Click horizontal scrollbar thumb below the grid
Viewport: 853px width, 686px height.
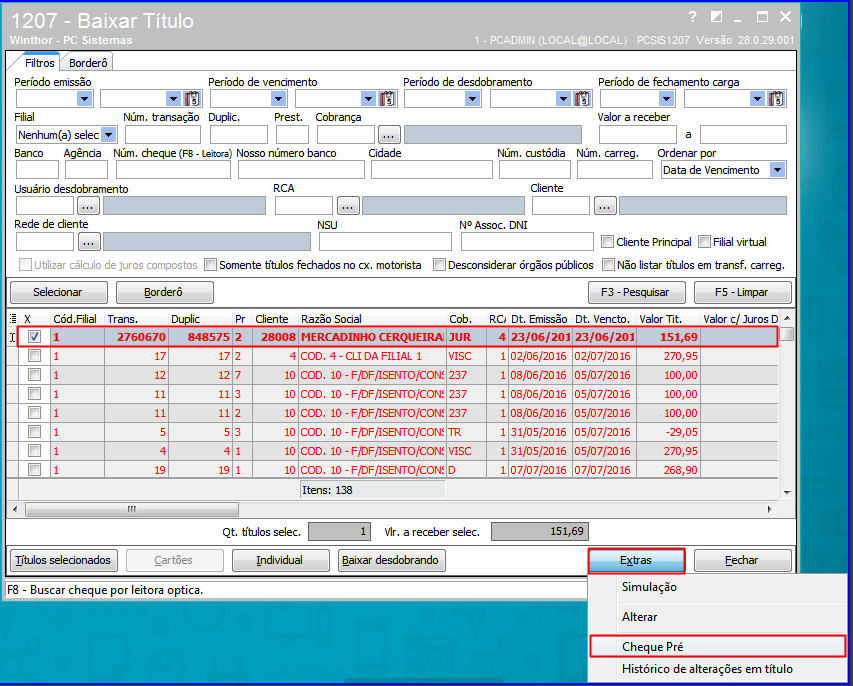click(132, 509)
